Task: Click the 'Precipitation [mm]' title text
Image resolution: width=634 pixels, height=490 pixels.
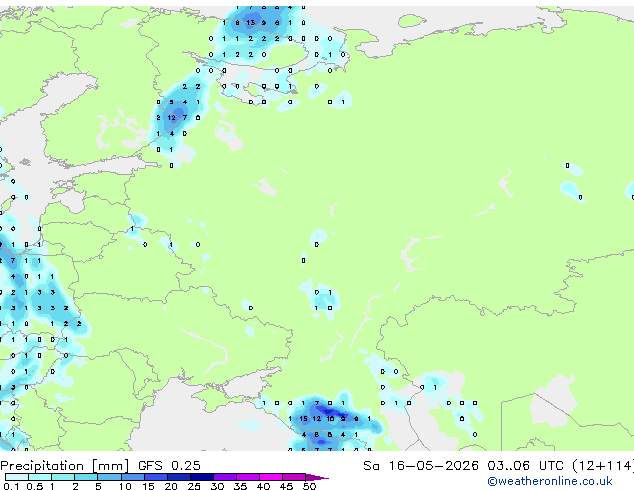Action: point(65,466)
